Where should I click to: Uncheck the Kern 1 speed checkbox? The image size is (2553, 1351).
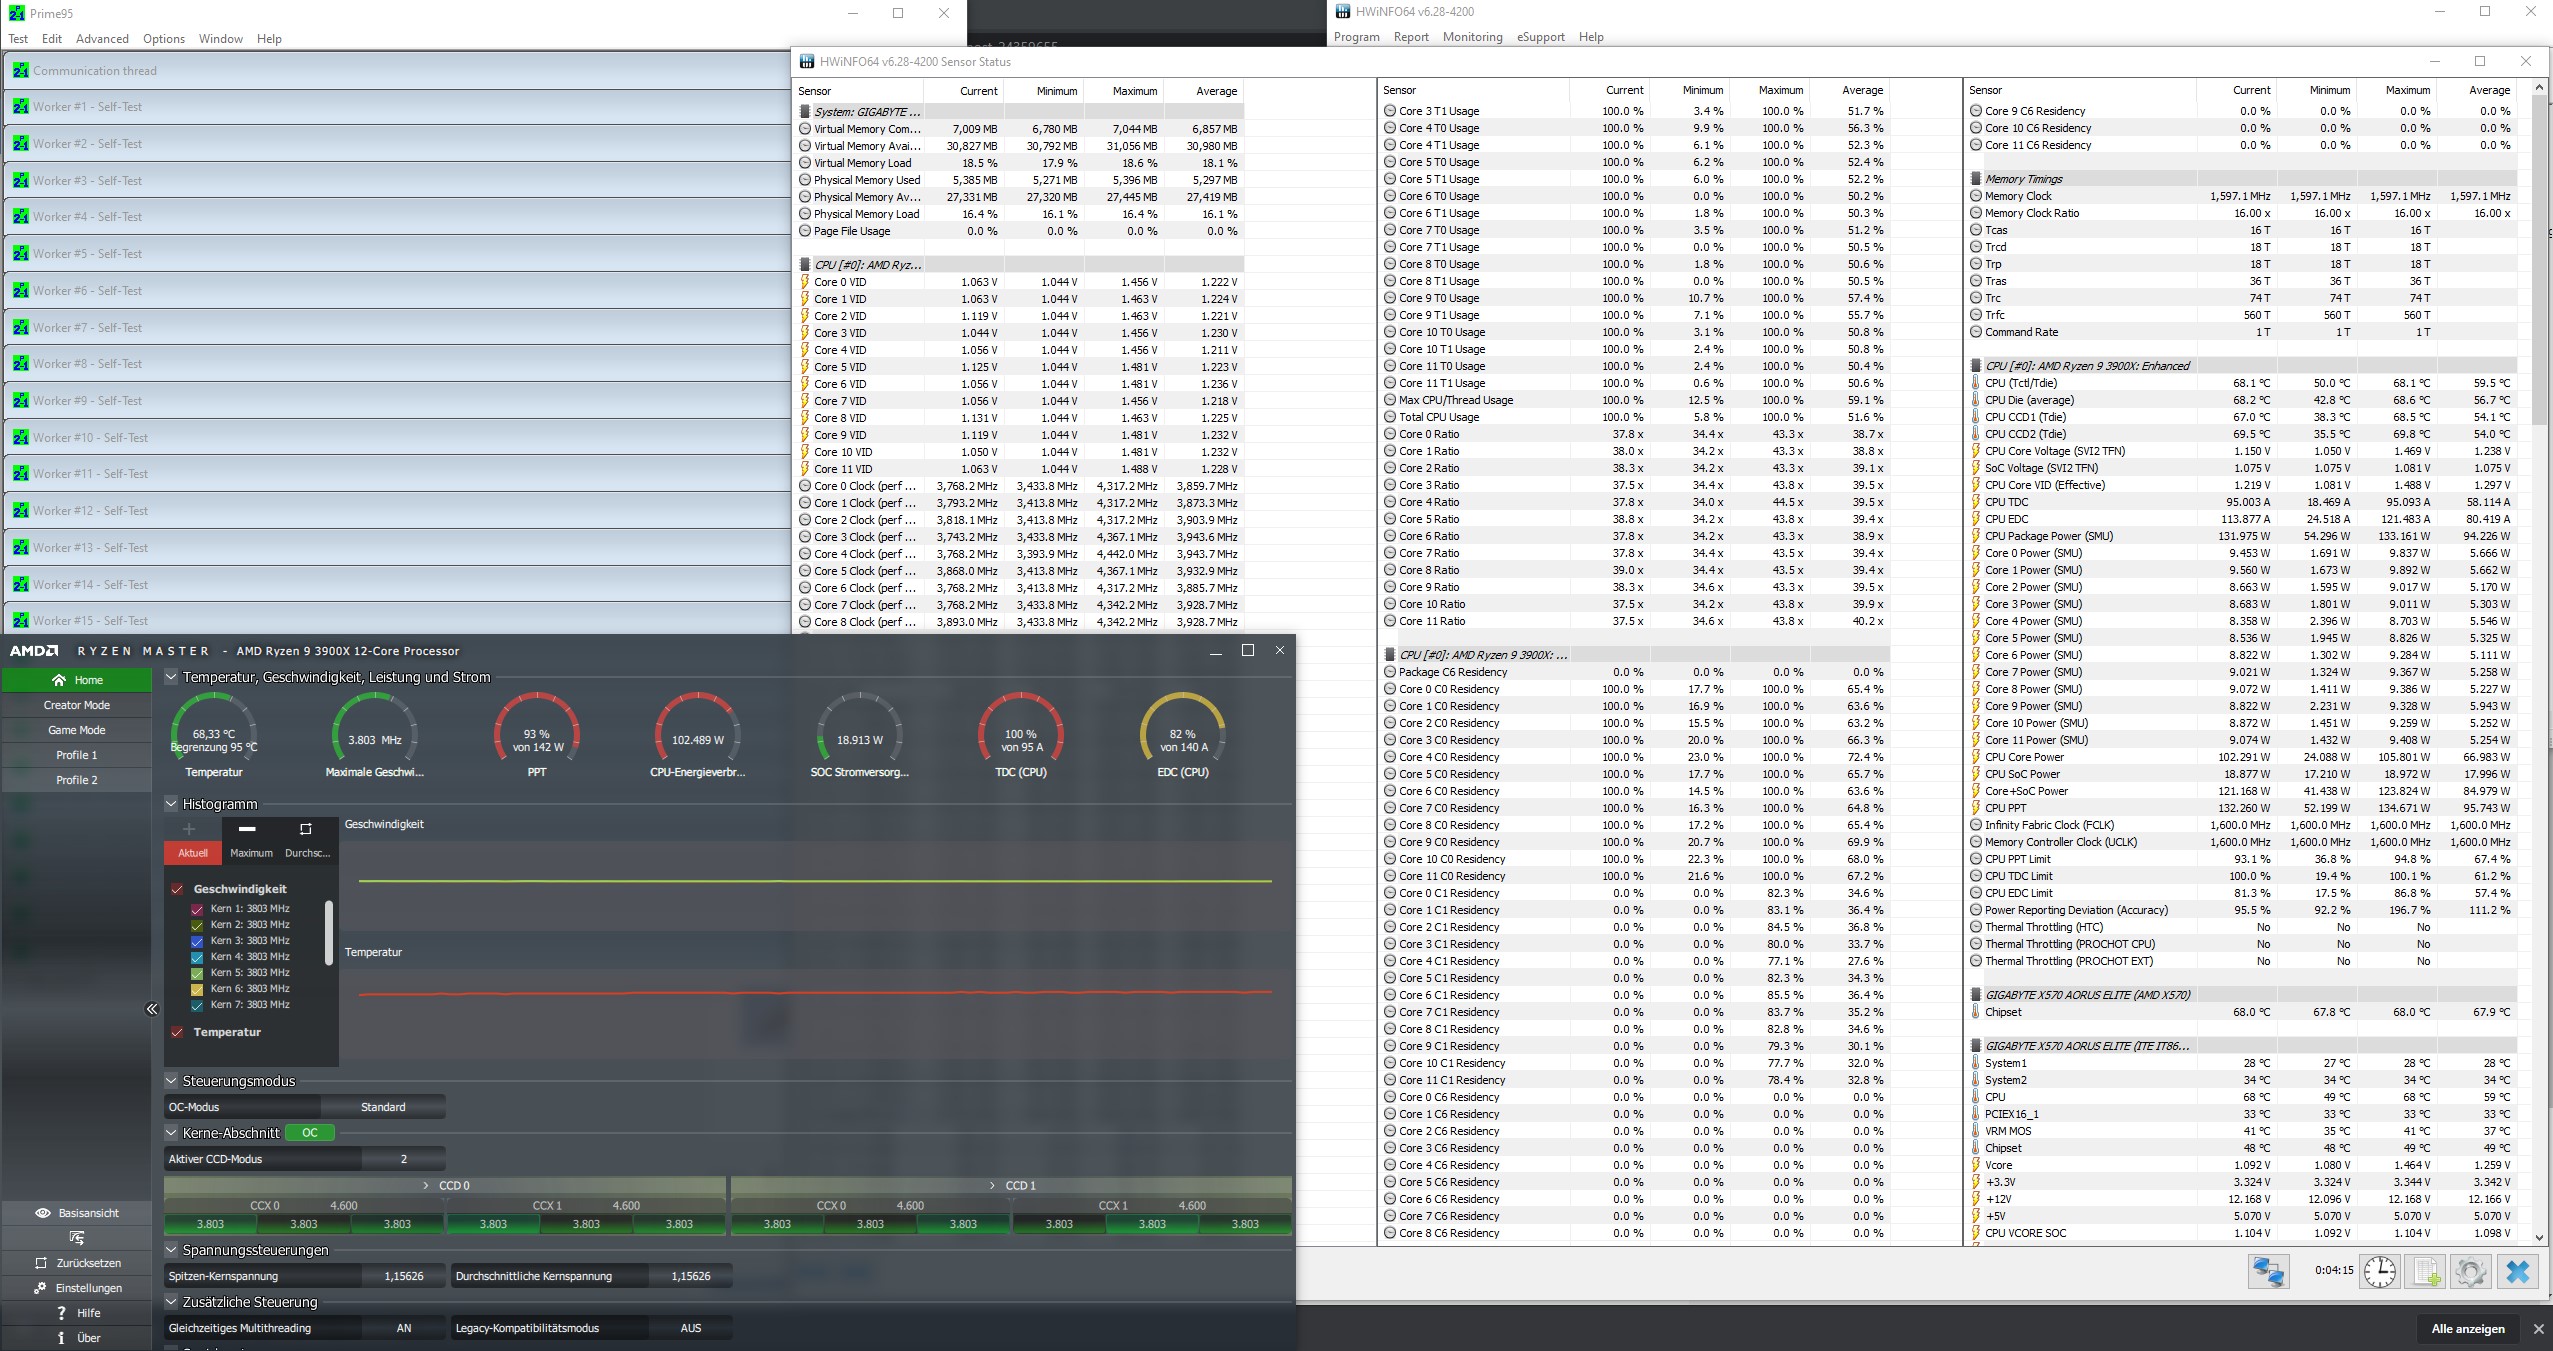tap(197, 909)
